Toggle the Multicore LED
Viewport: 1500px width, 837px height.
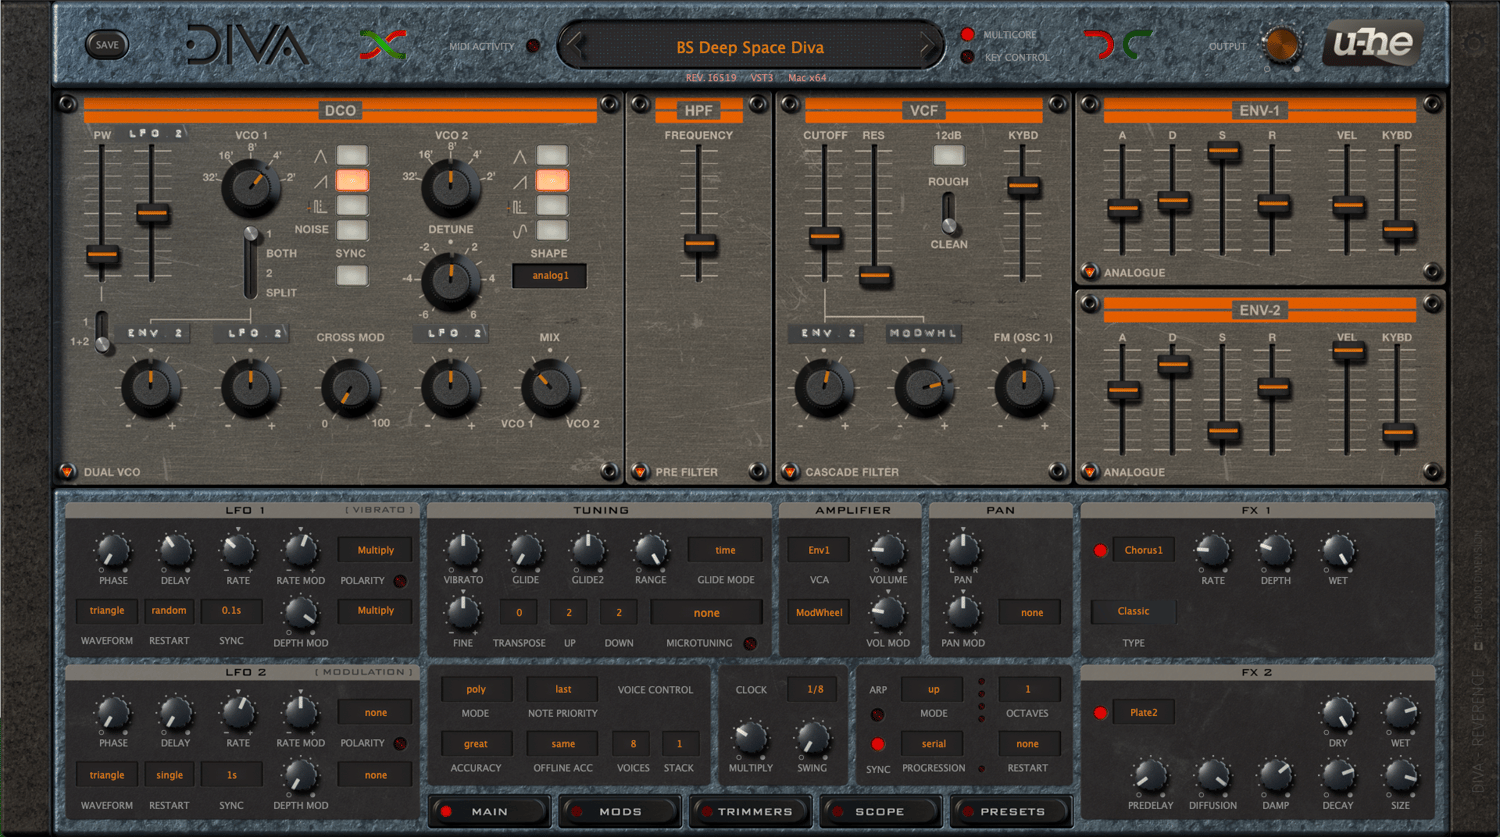click(x=967, y=35)
